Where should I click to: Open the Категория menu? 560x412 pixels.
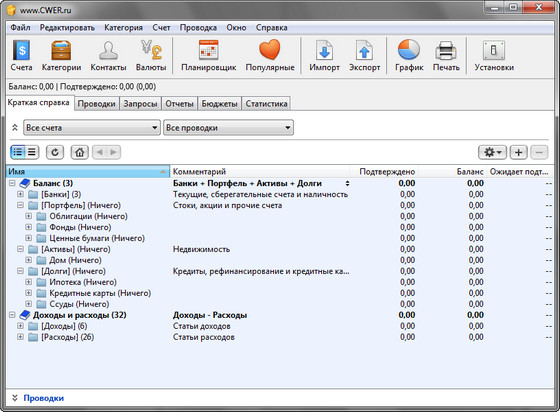(x=124, y=28)
